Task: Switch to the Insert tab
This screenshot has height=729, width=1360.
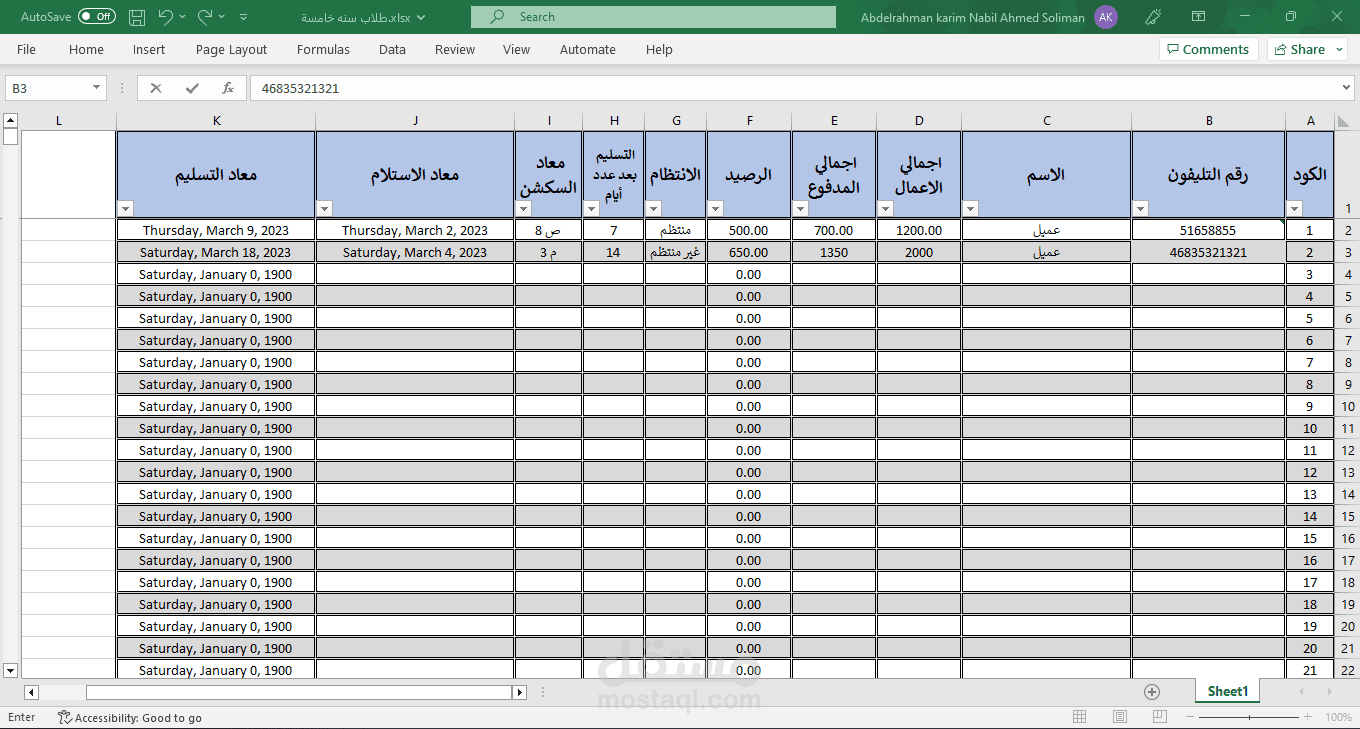Action: pyautogui.click(x=149, y=49)
